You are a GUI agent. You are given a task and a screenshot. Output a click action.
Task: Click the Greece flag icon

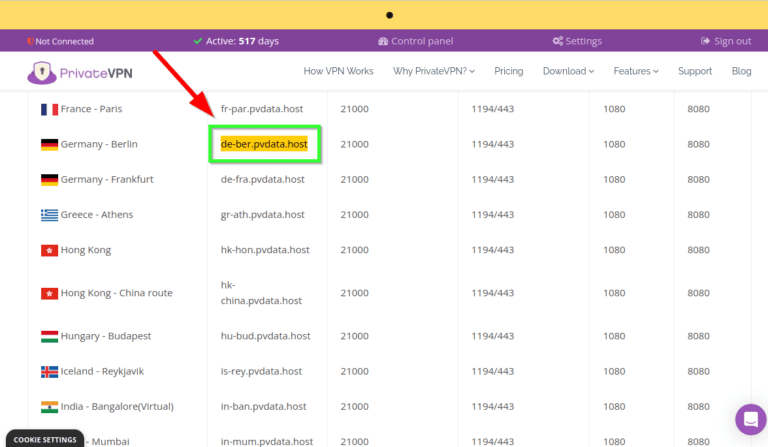click(x=49, y=215)
